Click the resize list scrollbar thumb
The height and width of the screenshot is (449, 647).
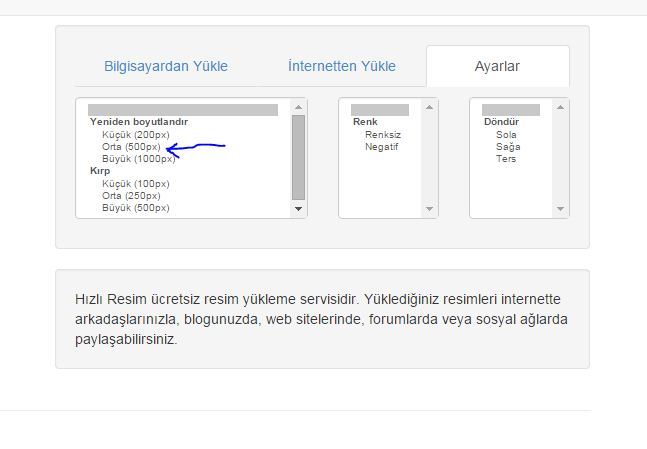(x=298, y=158)
